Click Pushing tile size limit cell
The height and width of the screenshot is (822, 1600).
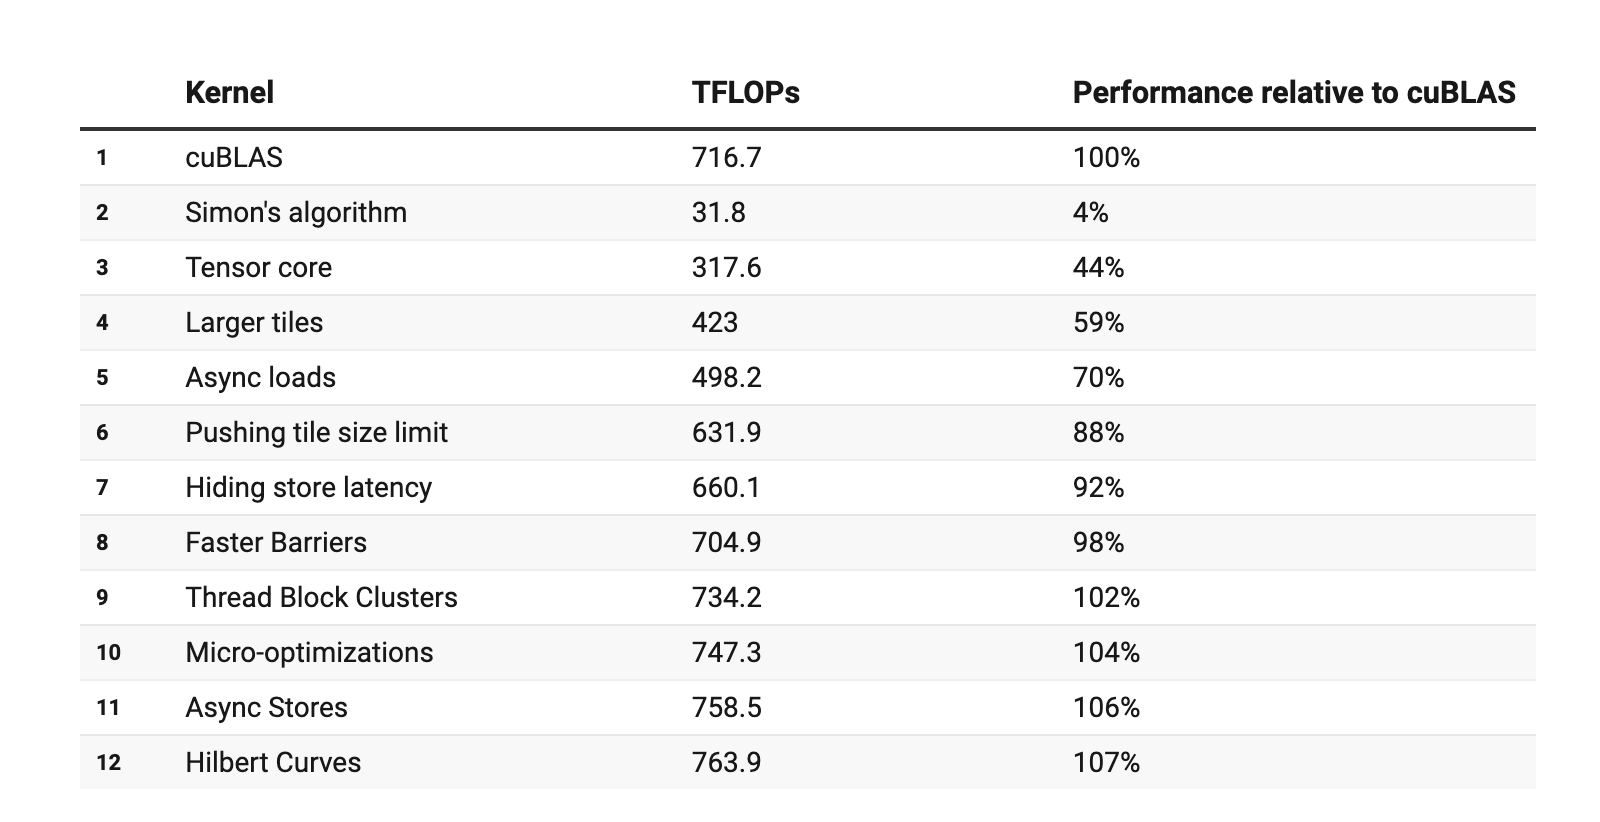316,433
